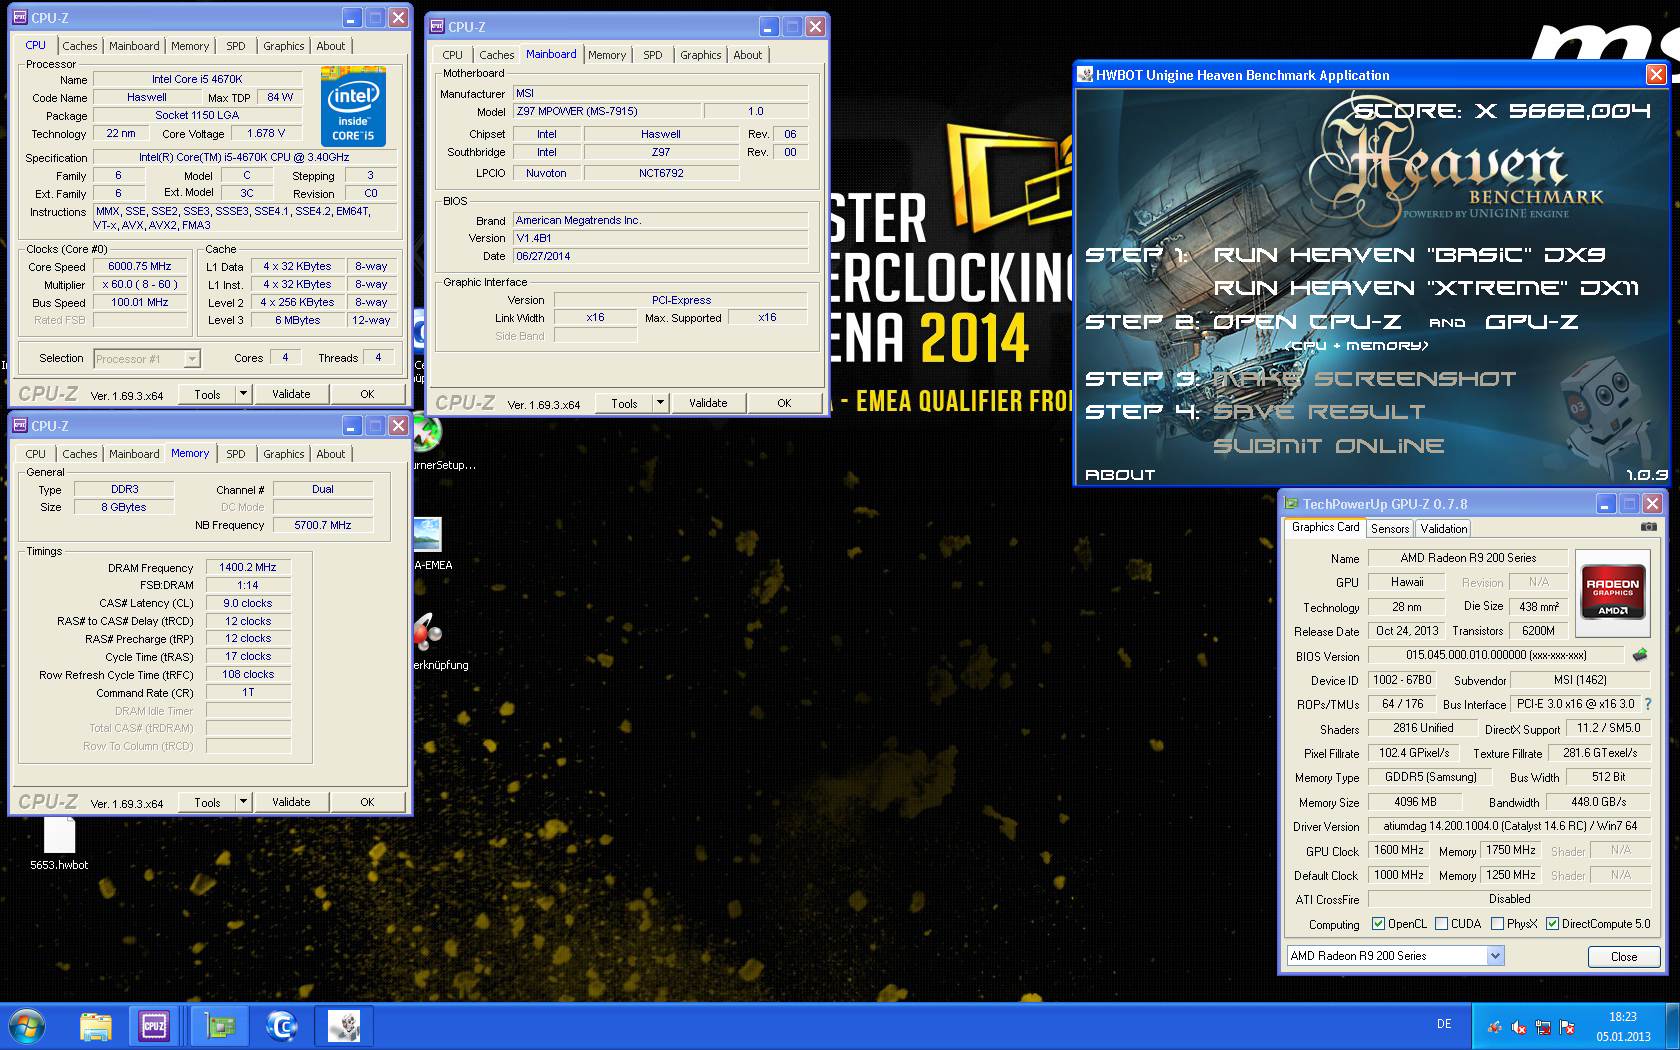This screenshot has height=1050, width=1680.
Task: Click the Action Center flag tray icon
Action: (1567, 1026)
